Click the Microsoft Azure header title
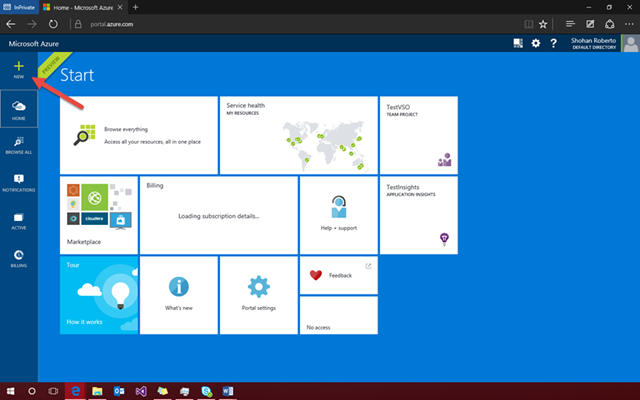This screenshot has height=400, width=640. [x=34, y=44]
